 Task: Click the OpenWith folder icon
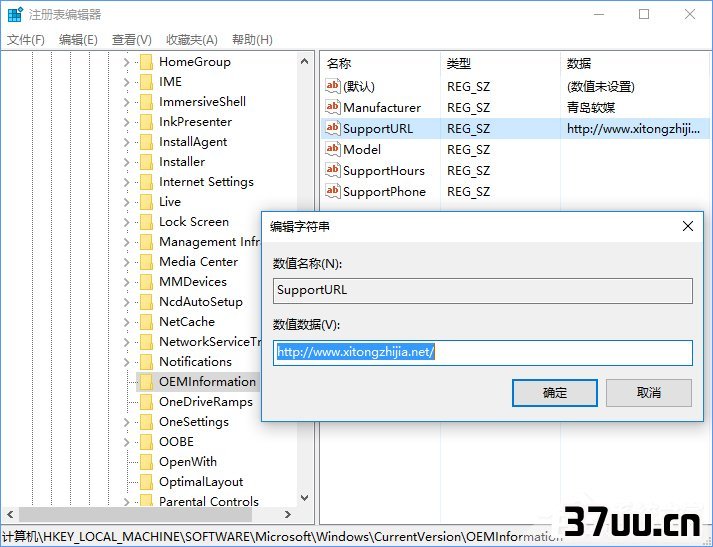tap(146, 462)
